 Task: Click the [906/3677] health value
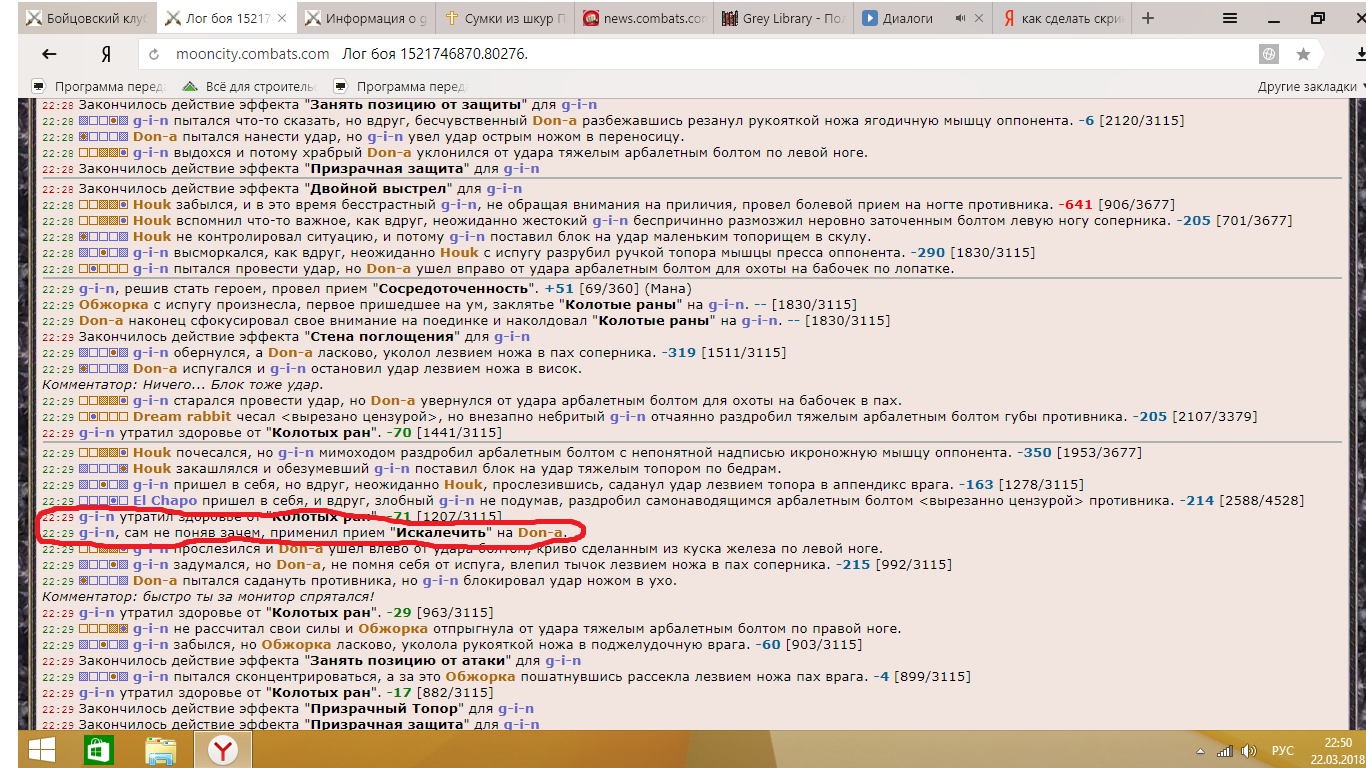(x=1136, y=204)
